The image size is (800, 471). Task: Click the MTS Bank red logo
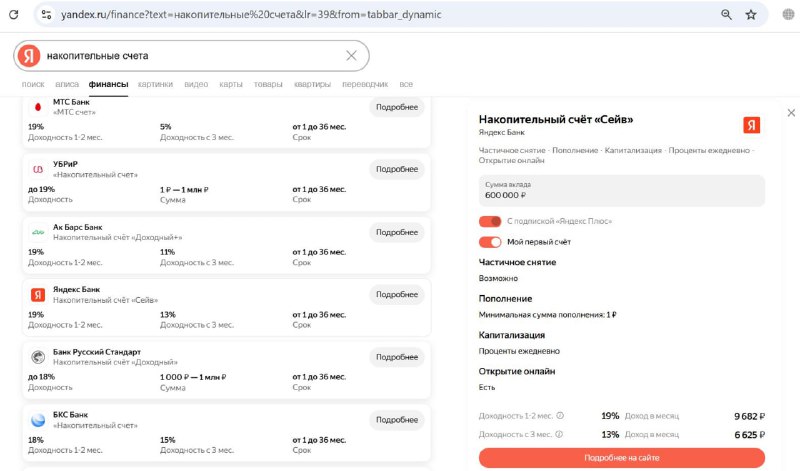(38, 107)
